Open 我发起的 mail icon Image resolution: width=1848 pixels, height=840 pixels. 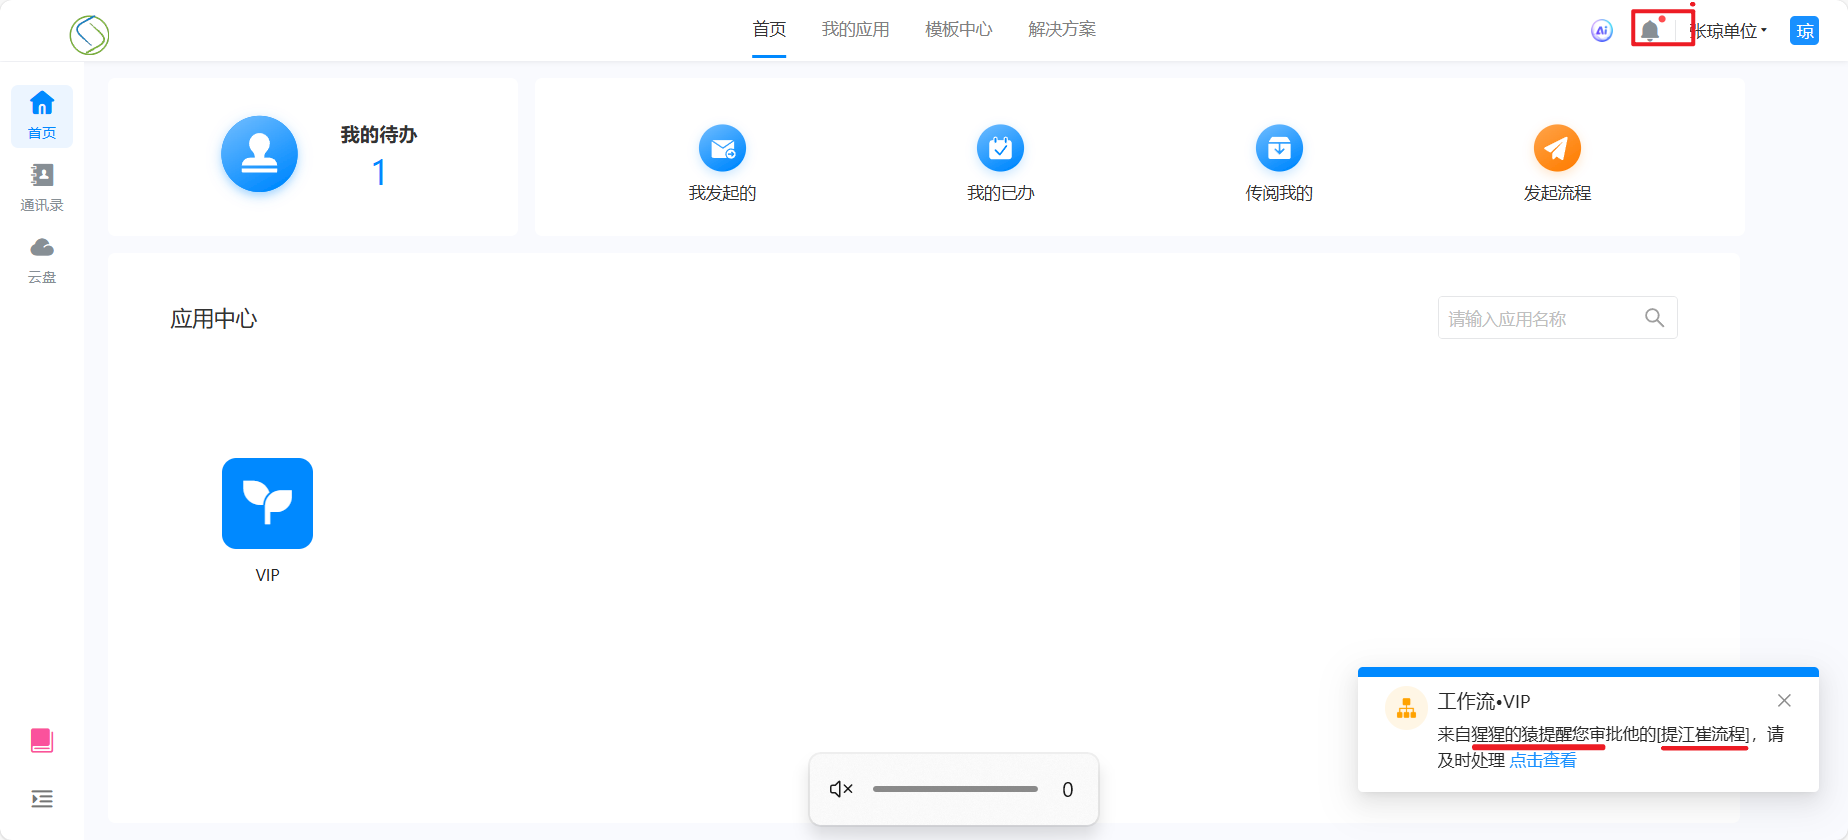[722, 149]
